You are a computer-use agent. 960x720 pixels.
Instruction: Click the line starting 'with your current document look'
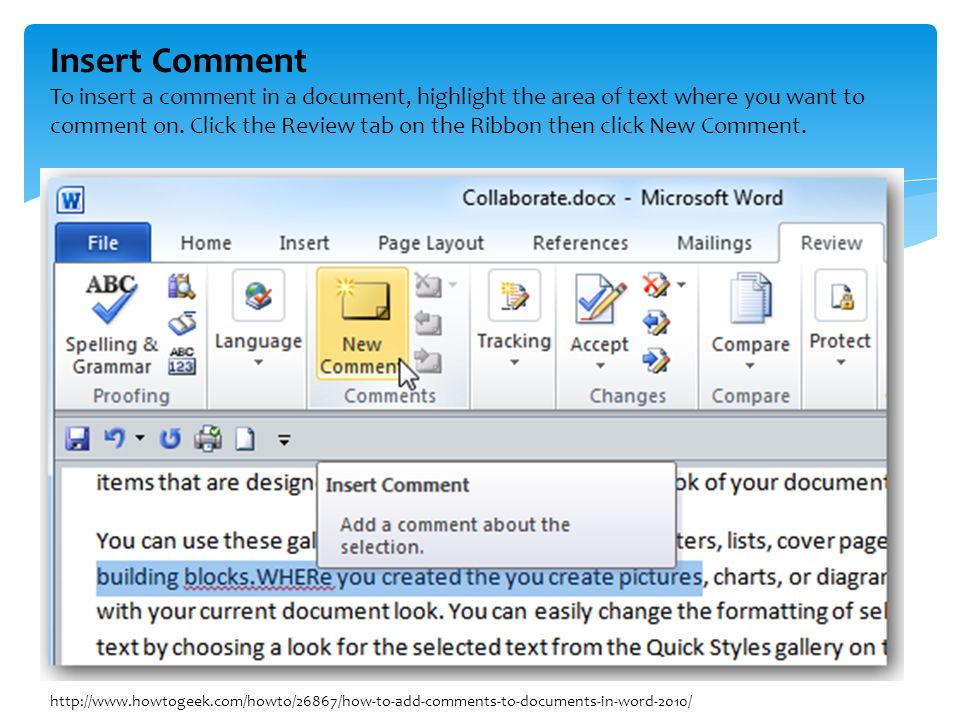491,612
